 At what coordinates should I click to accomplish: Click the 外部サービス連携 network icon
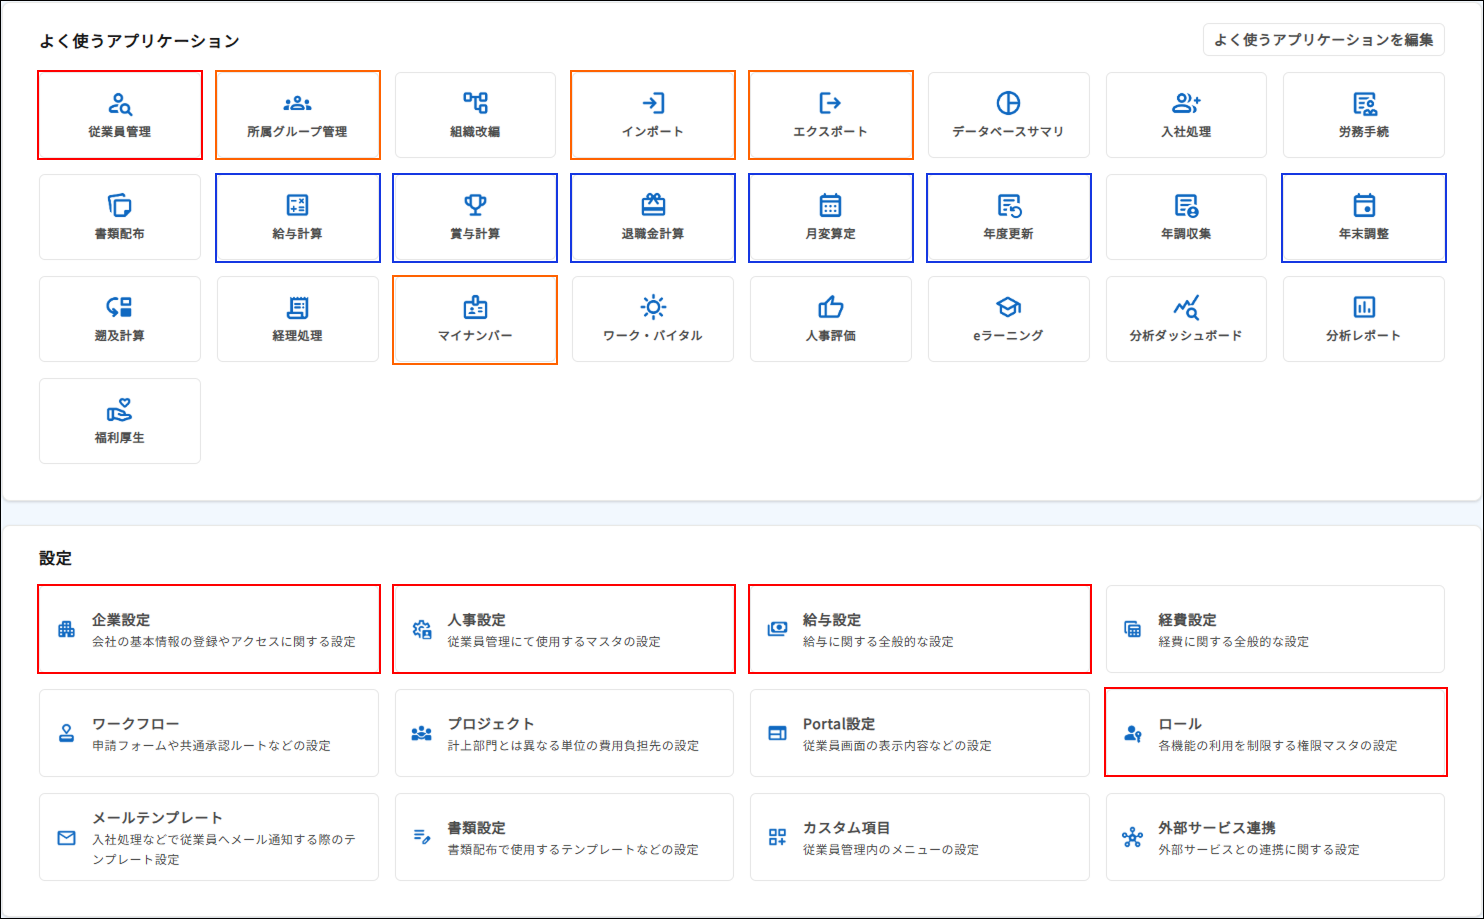point(1132,837)
